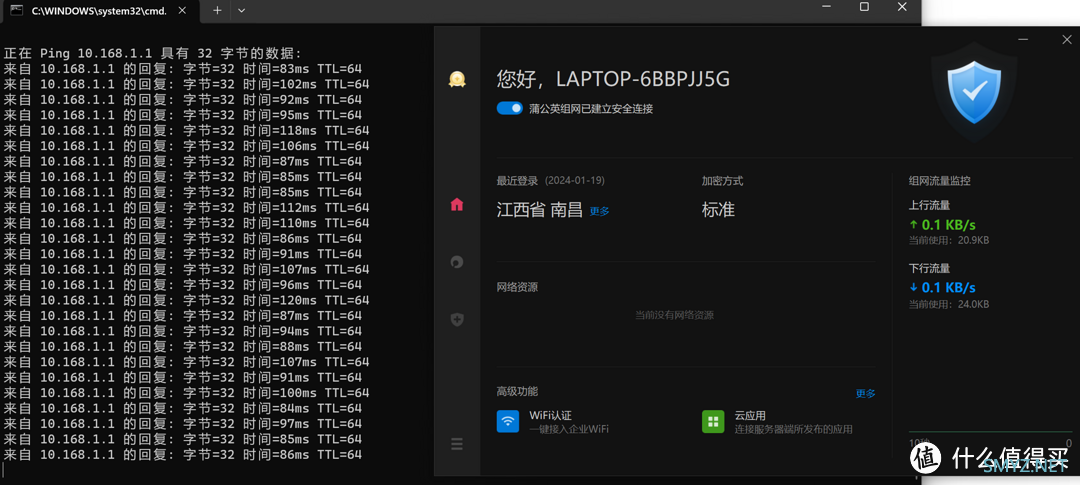Maximize the cmd terminal window

[864, 7]
